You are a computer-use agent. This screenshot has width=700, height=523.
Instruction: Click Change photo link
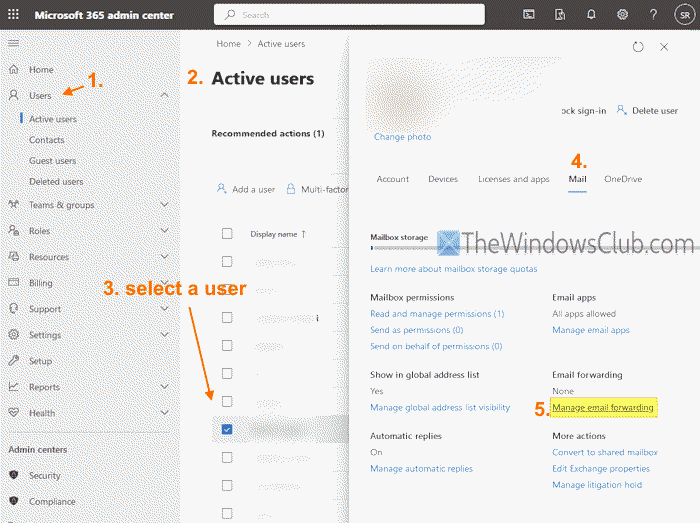point(402,137)
